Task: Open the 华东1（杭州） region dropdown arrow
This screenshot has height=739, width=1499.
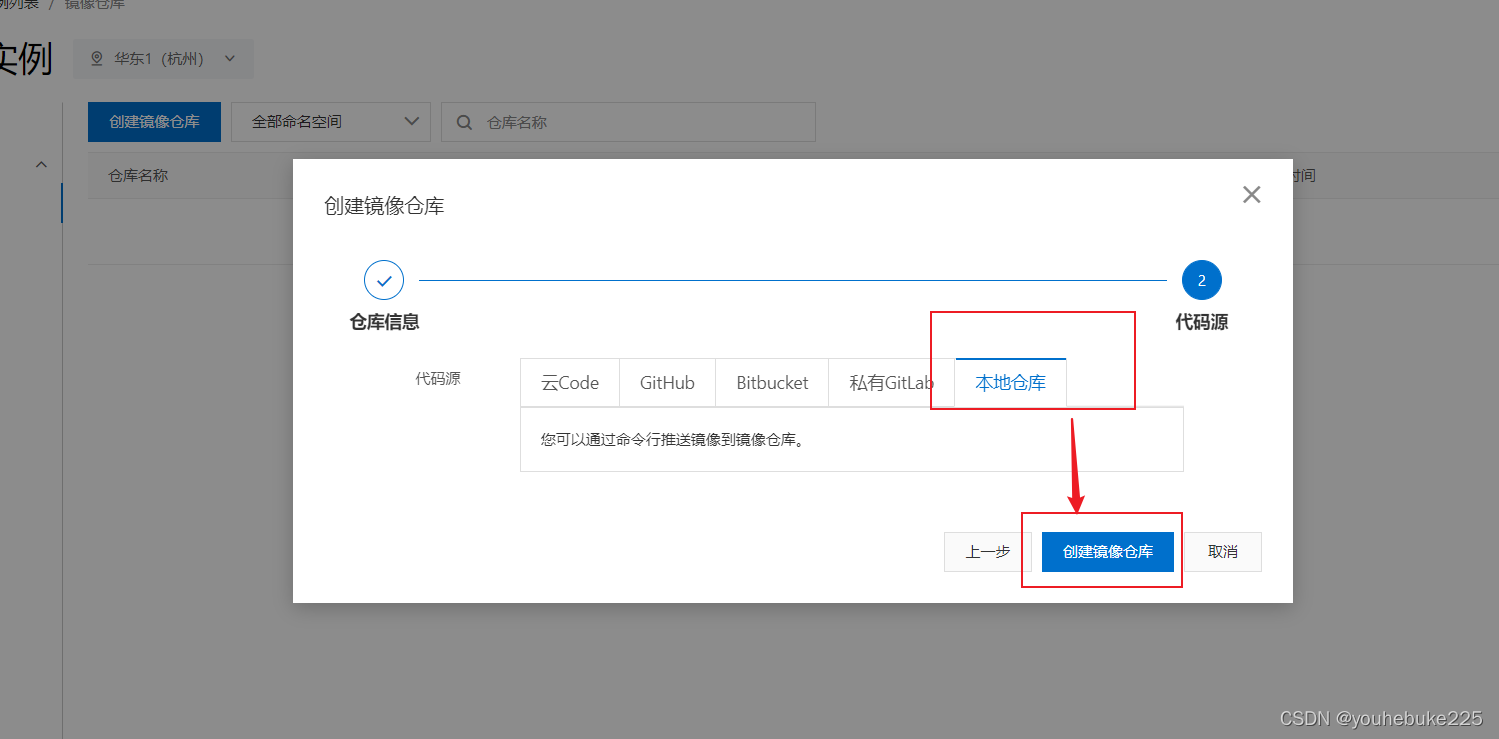Action: pyautogui.click(x=230, y=59)
